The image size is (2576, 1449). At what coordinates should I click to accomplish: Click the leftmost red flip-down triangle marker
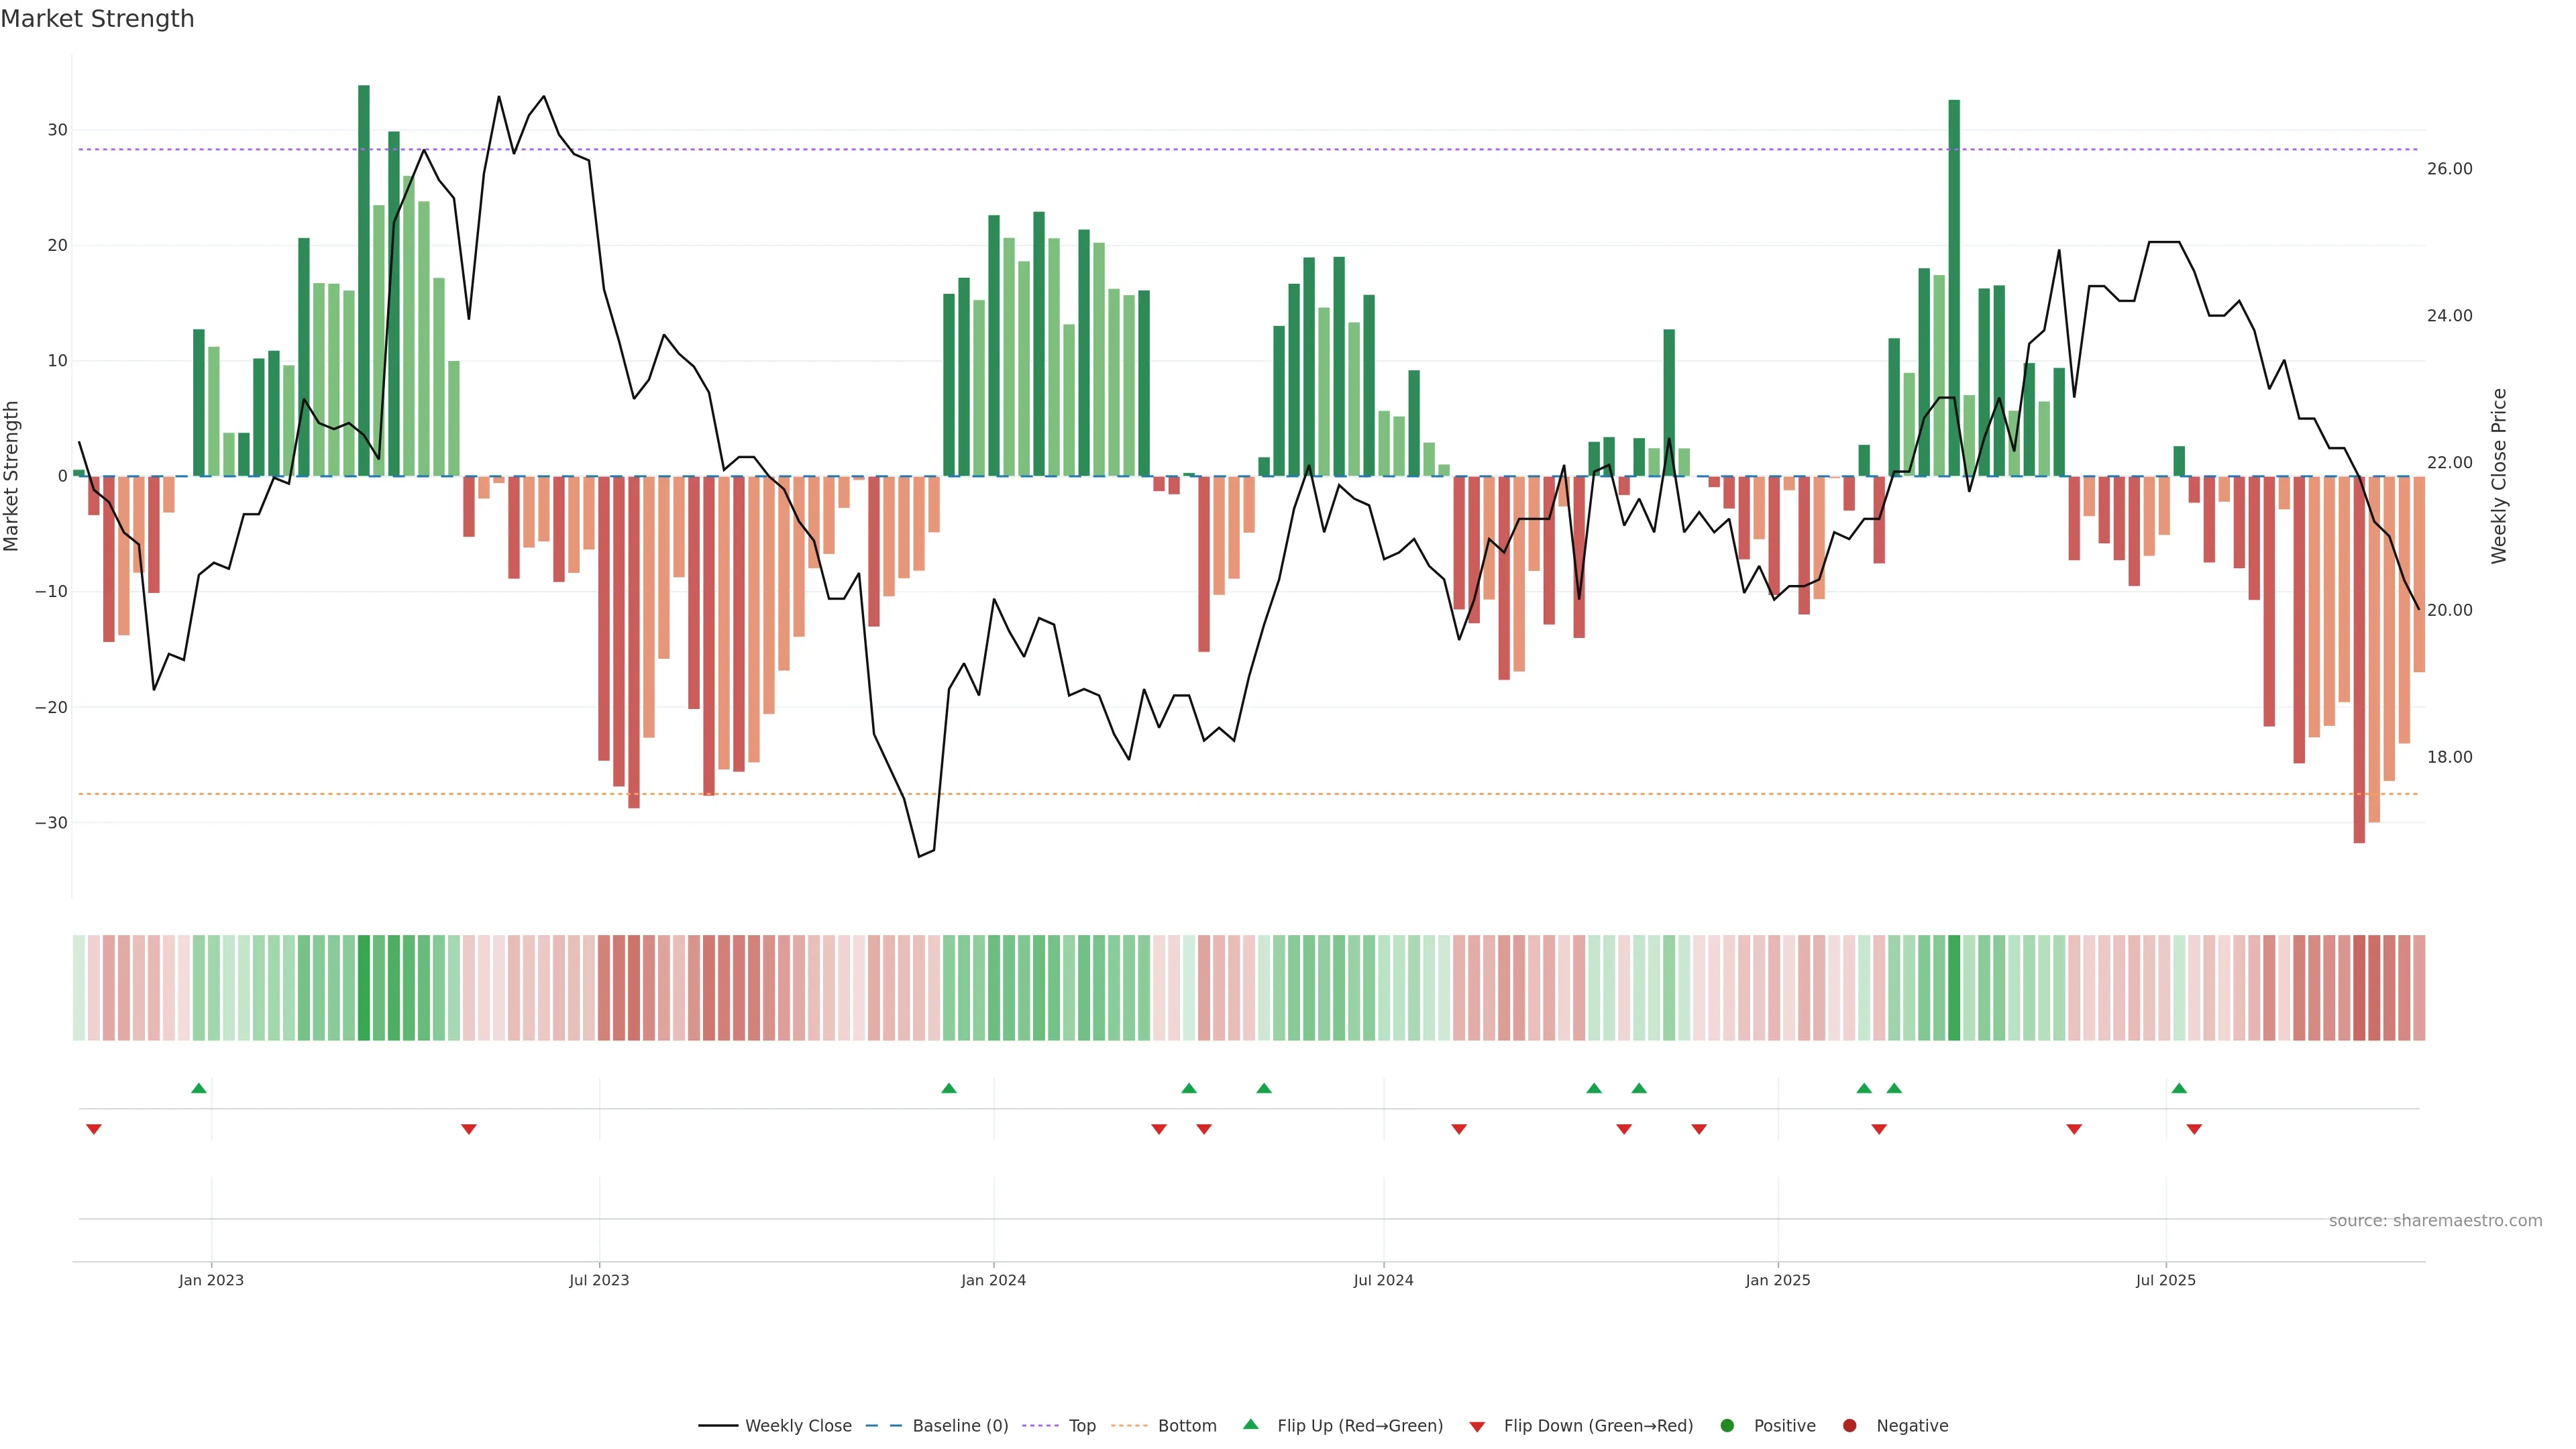[x=94, y=1129]
